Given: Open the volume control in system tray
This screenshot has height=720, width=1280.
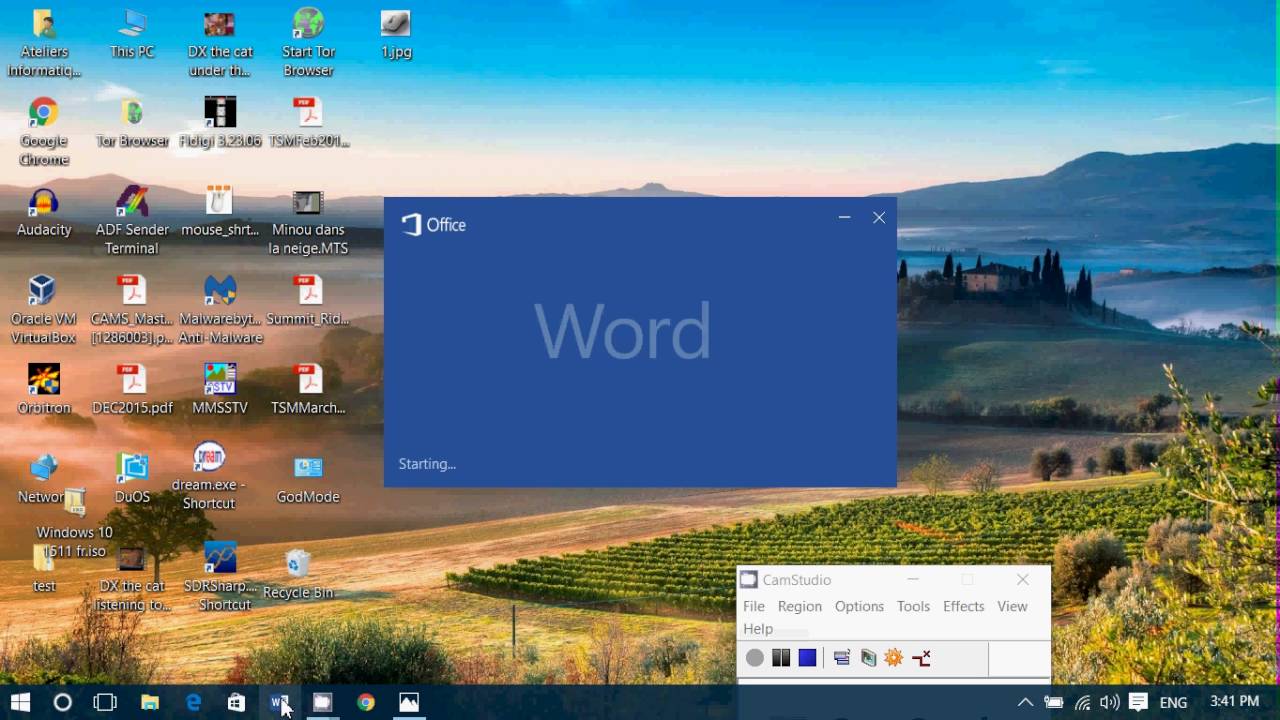Looking at the screenshot, I should 1109,703.
